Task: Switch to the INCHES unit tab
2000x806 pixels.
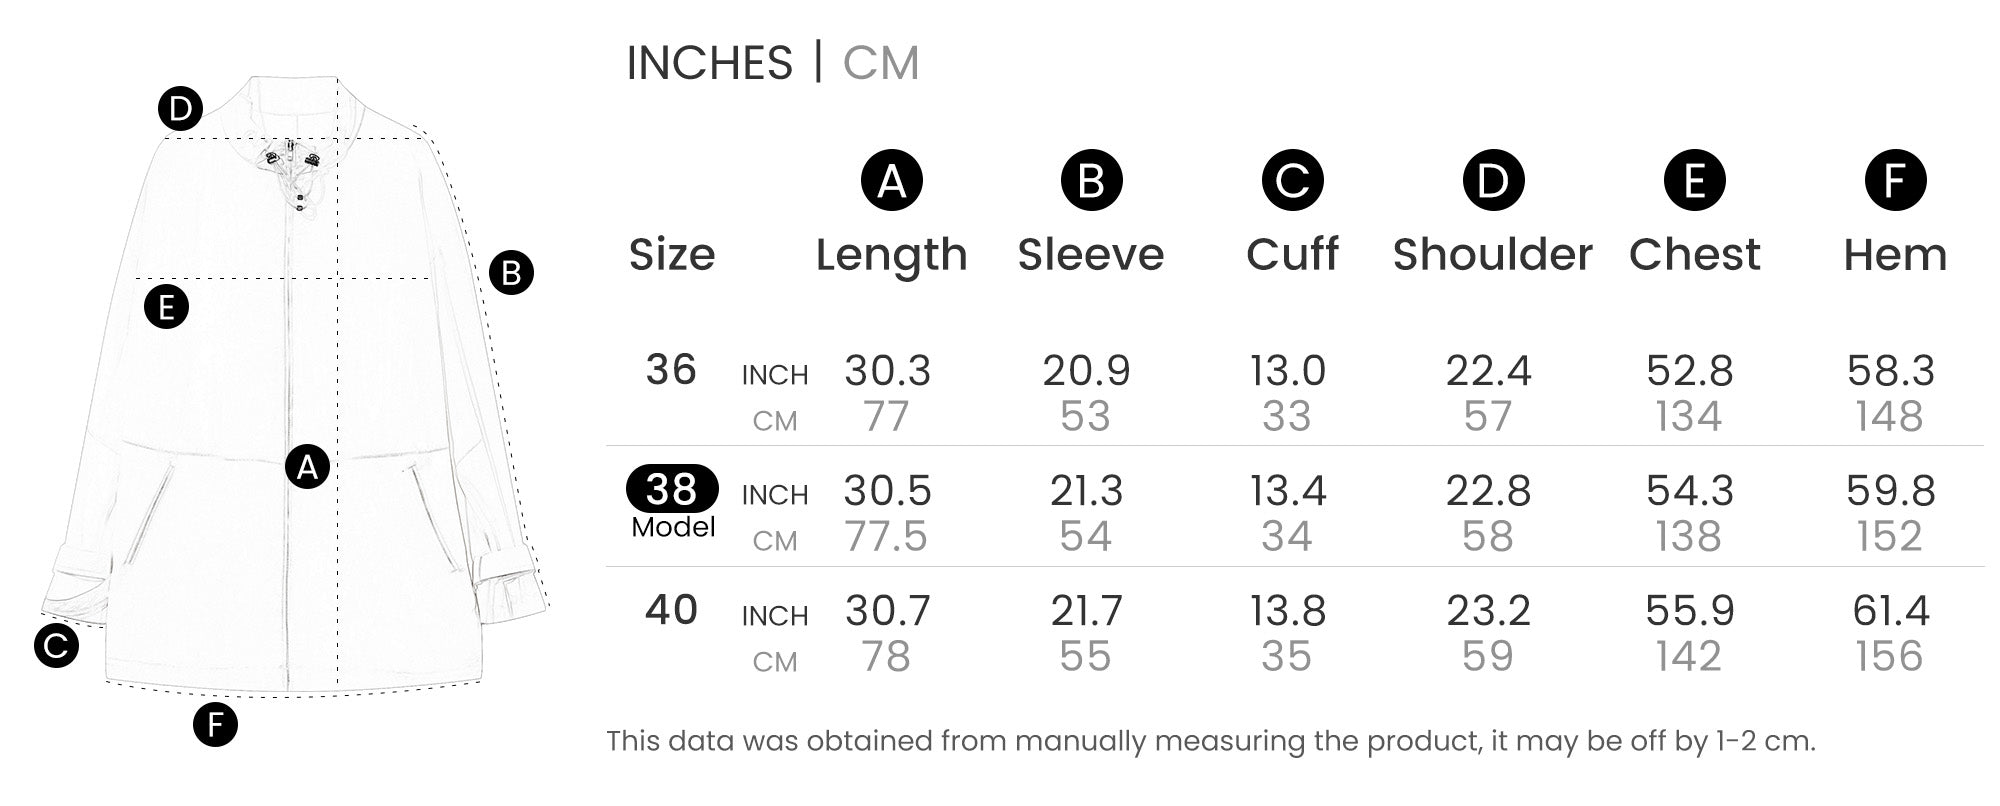Action: tap(709, 63)
